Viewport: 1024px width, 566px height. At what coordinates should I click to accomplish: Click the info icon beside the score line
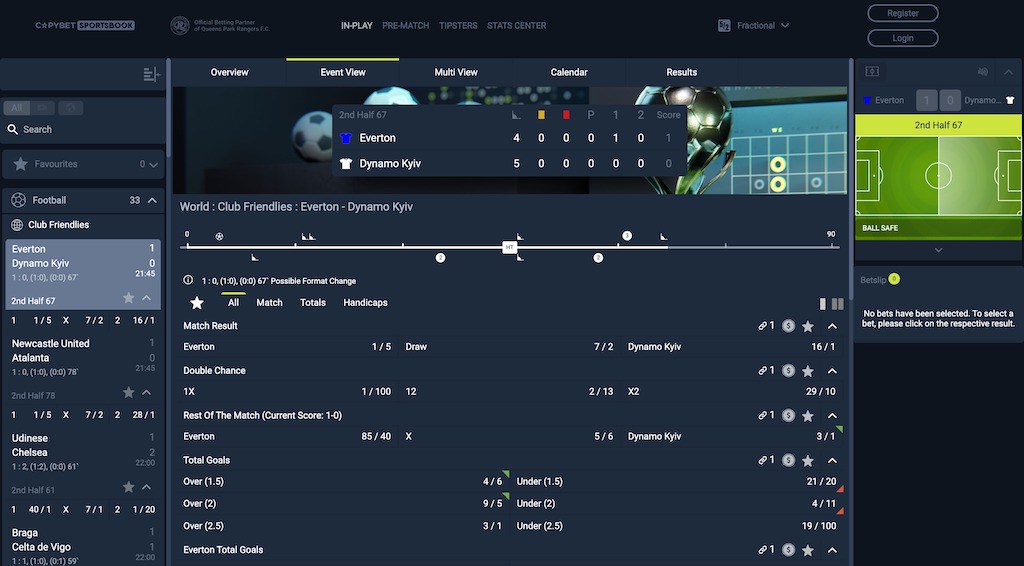[x=188, y=280]
